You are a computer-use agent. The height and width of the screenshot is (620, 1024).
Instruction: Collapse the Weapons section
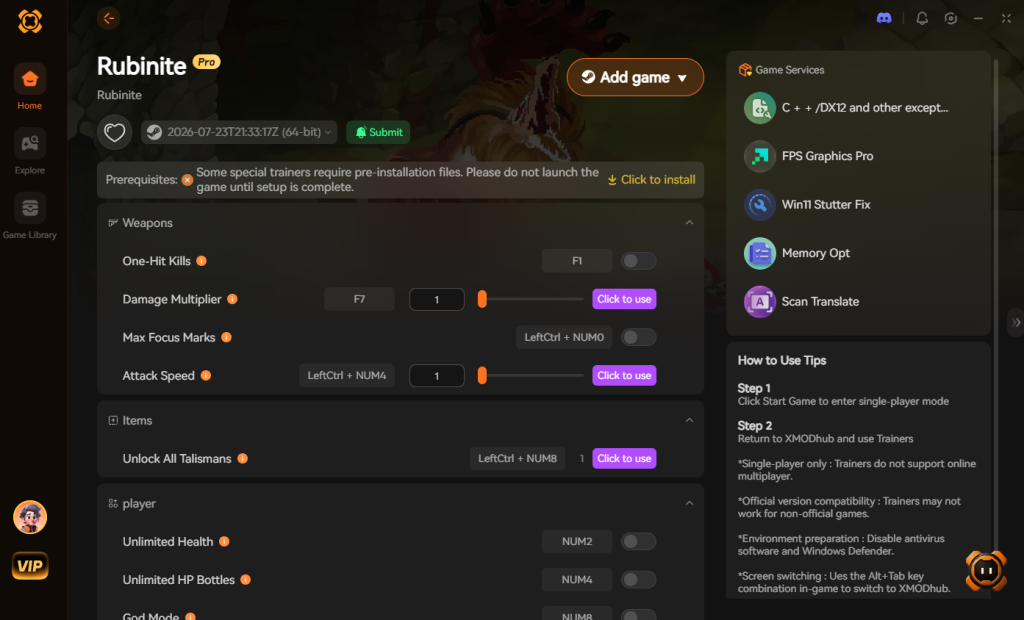pyautogui.click(x=689, y=223)
